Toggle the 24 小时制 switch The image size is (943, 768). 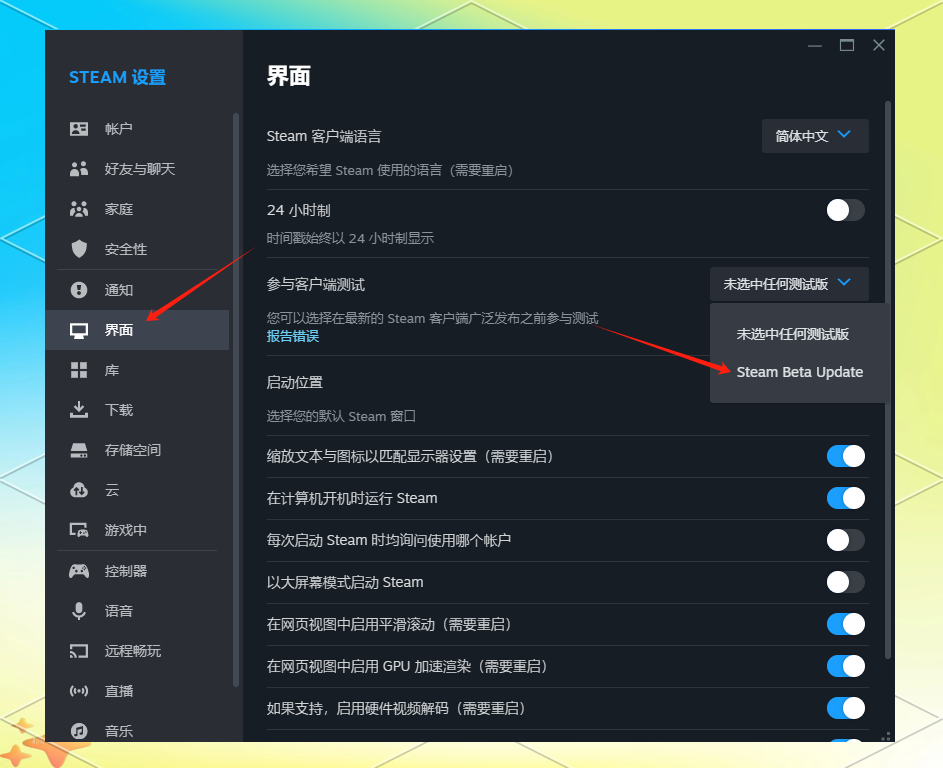coord(846,210)
